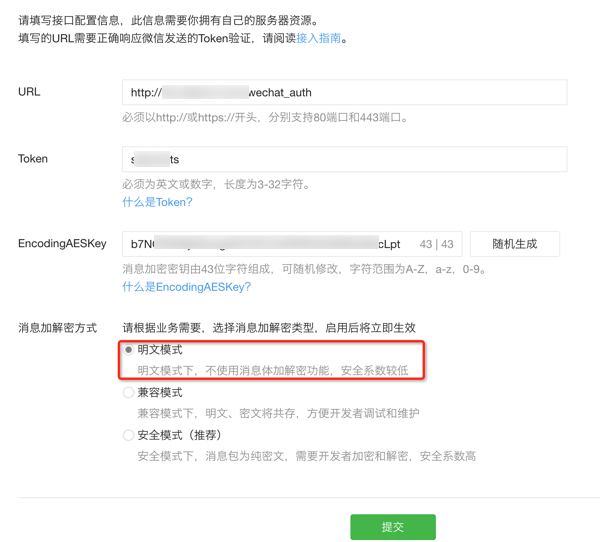
Task: Click the 43 | 43 character counter
Action: [437, 244]
